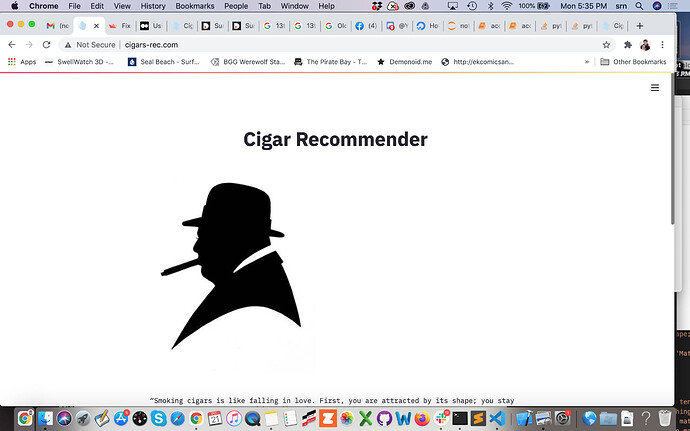Switch to the Gmail tab

coord(58,26)
